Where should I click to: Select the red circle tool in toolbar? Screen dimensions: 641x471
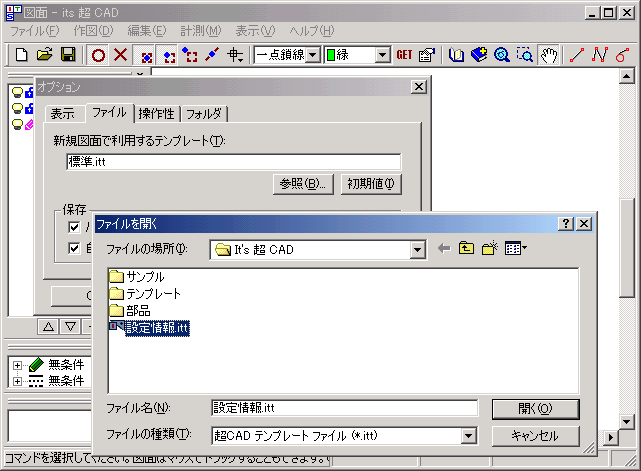[x=98, y=55]
